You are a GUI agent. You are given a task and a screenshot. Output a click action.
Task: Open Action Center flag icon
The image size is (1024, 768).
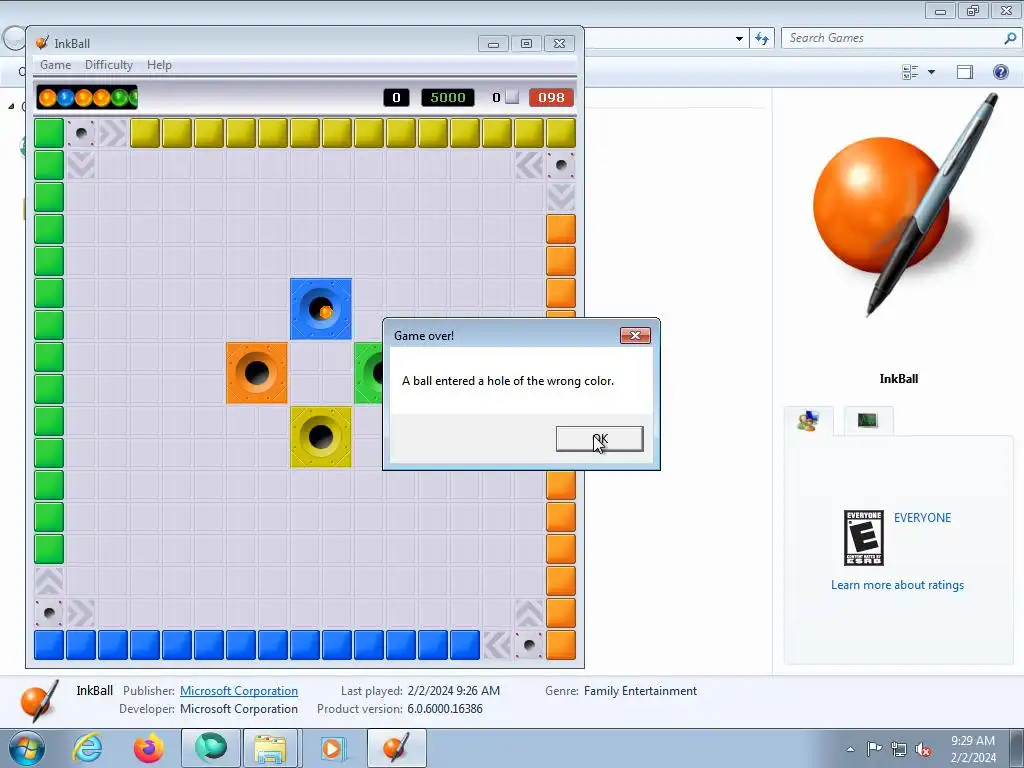[x=874, y=749]
